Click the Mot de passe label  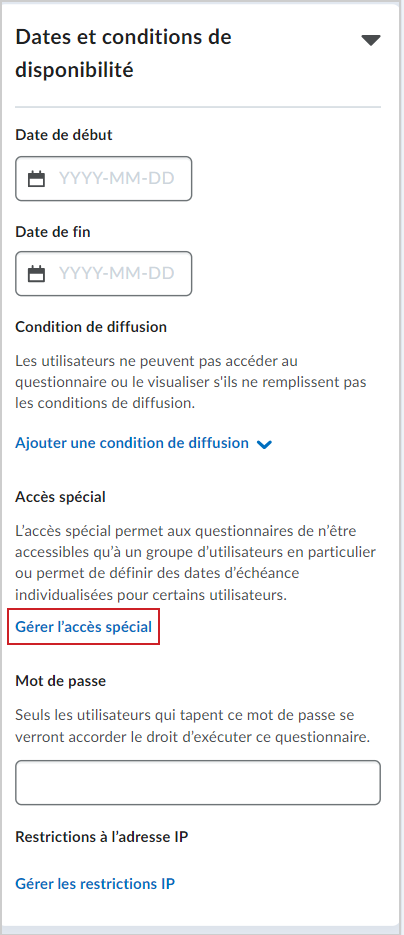[61, 680]
